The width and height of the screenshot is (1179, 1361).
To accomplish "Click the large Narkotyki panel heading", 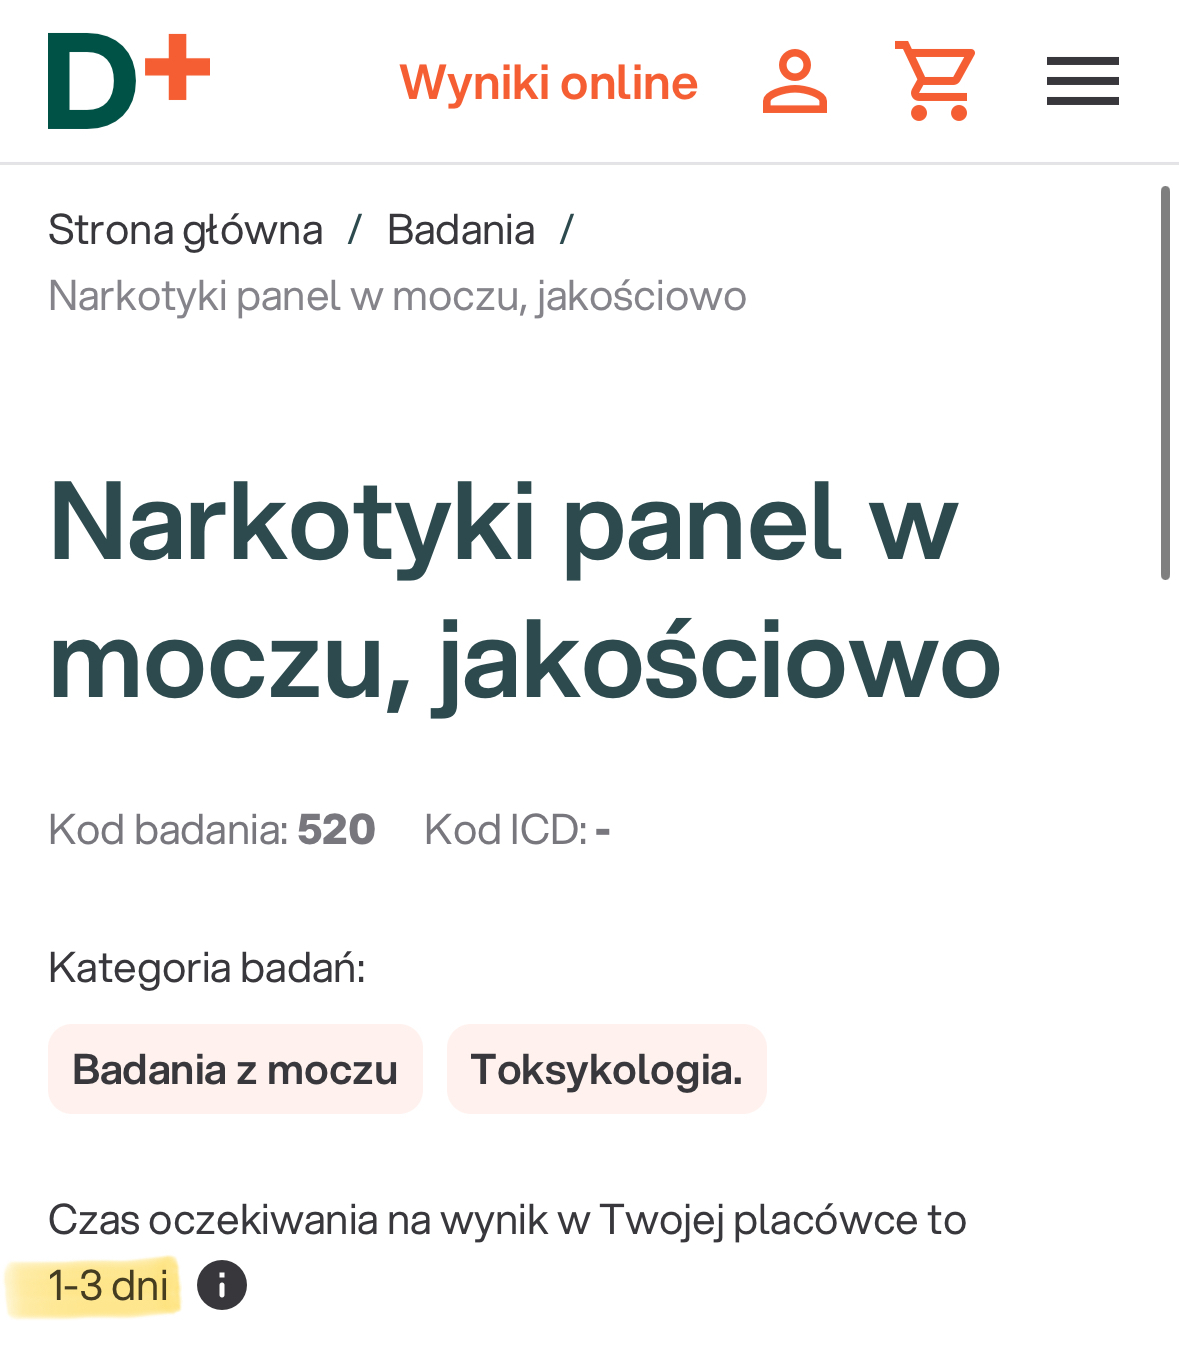I will pyautogui.click(x=524, y=591).
